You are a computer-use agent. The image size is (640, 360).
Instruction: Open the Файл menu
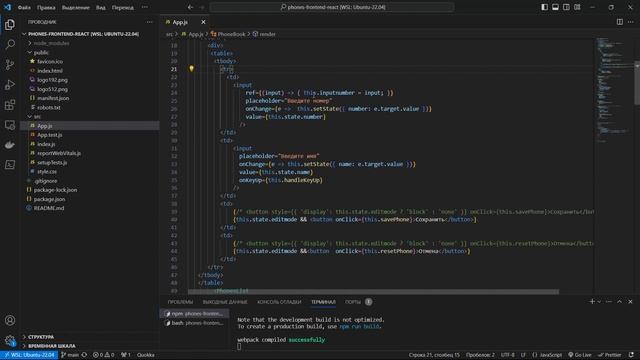click(x=24, y=7)
